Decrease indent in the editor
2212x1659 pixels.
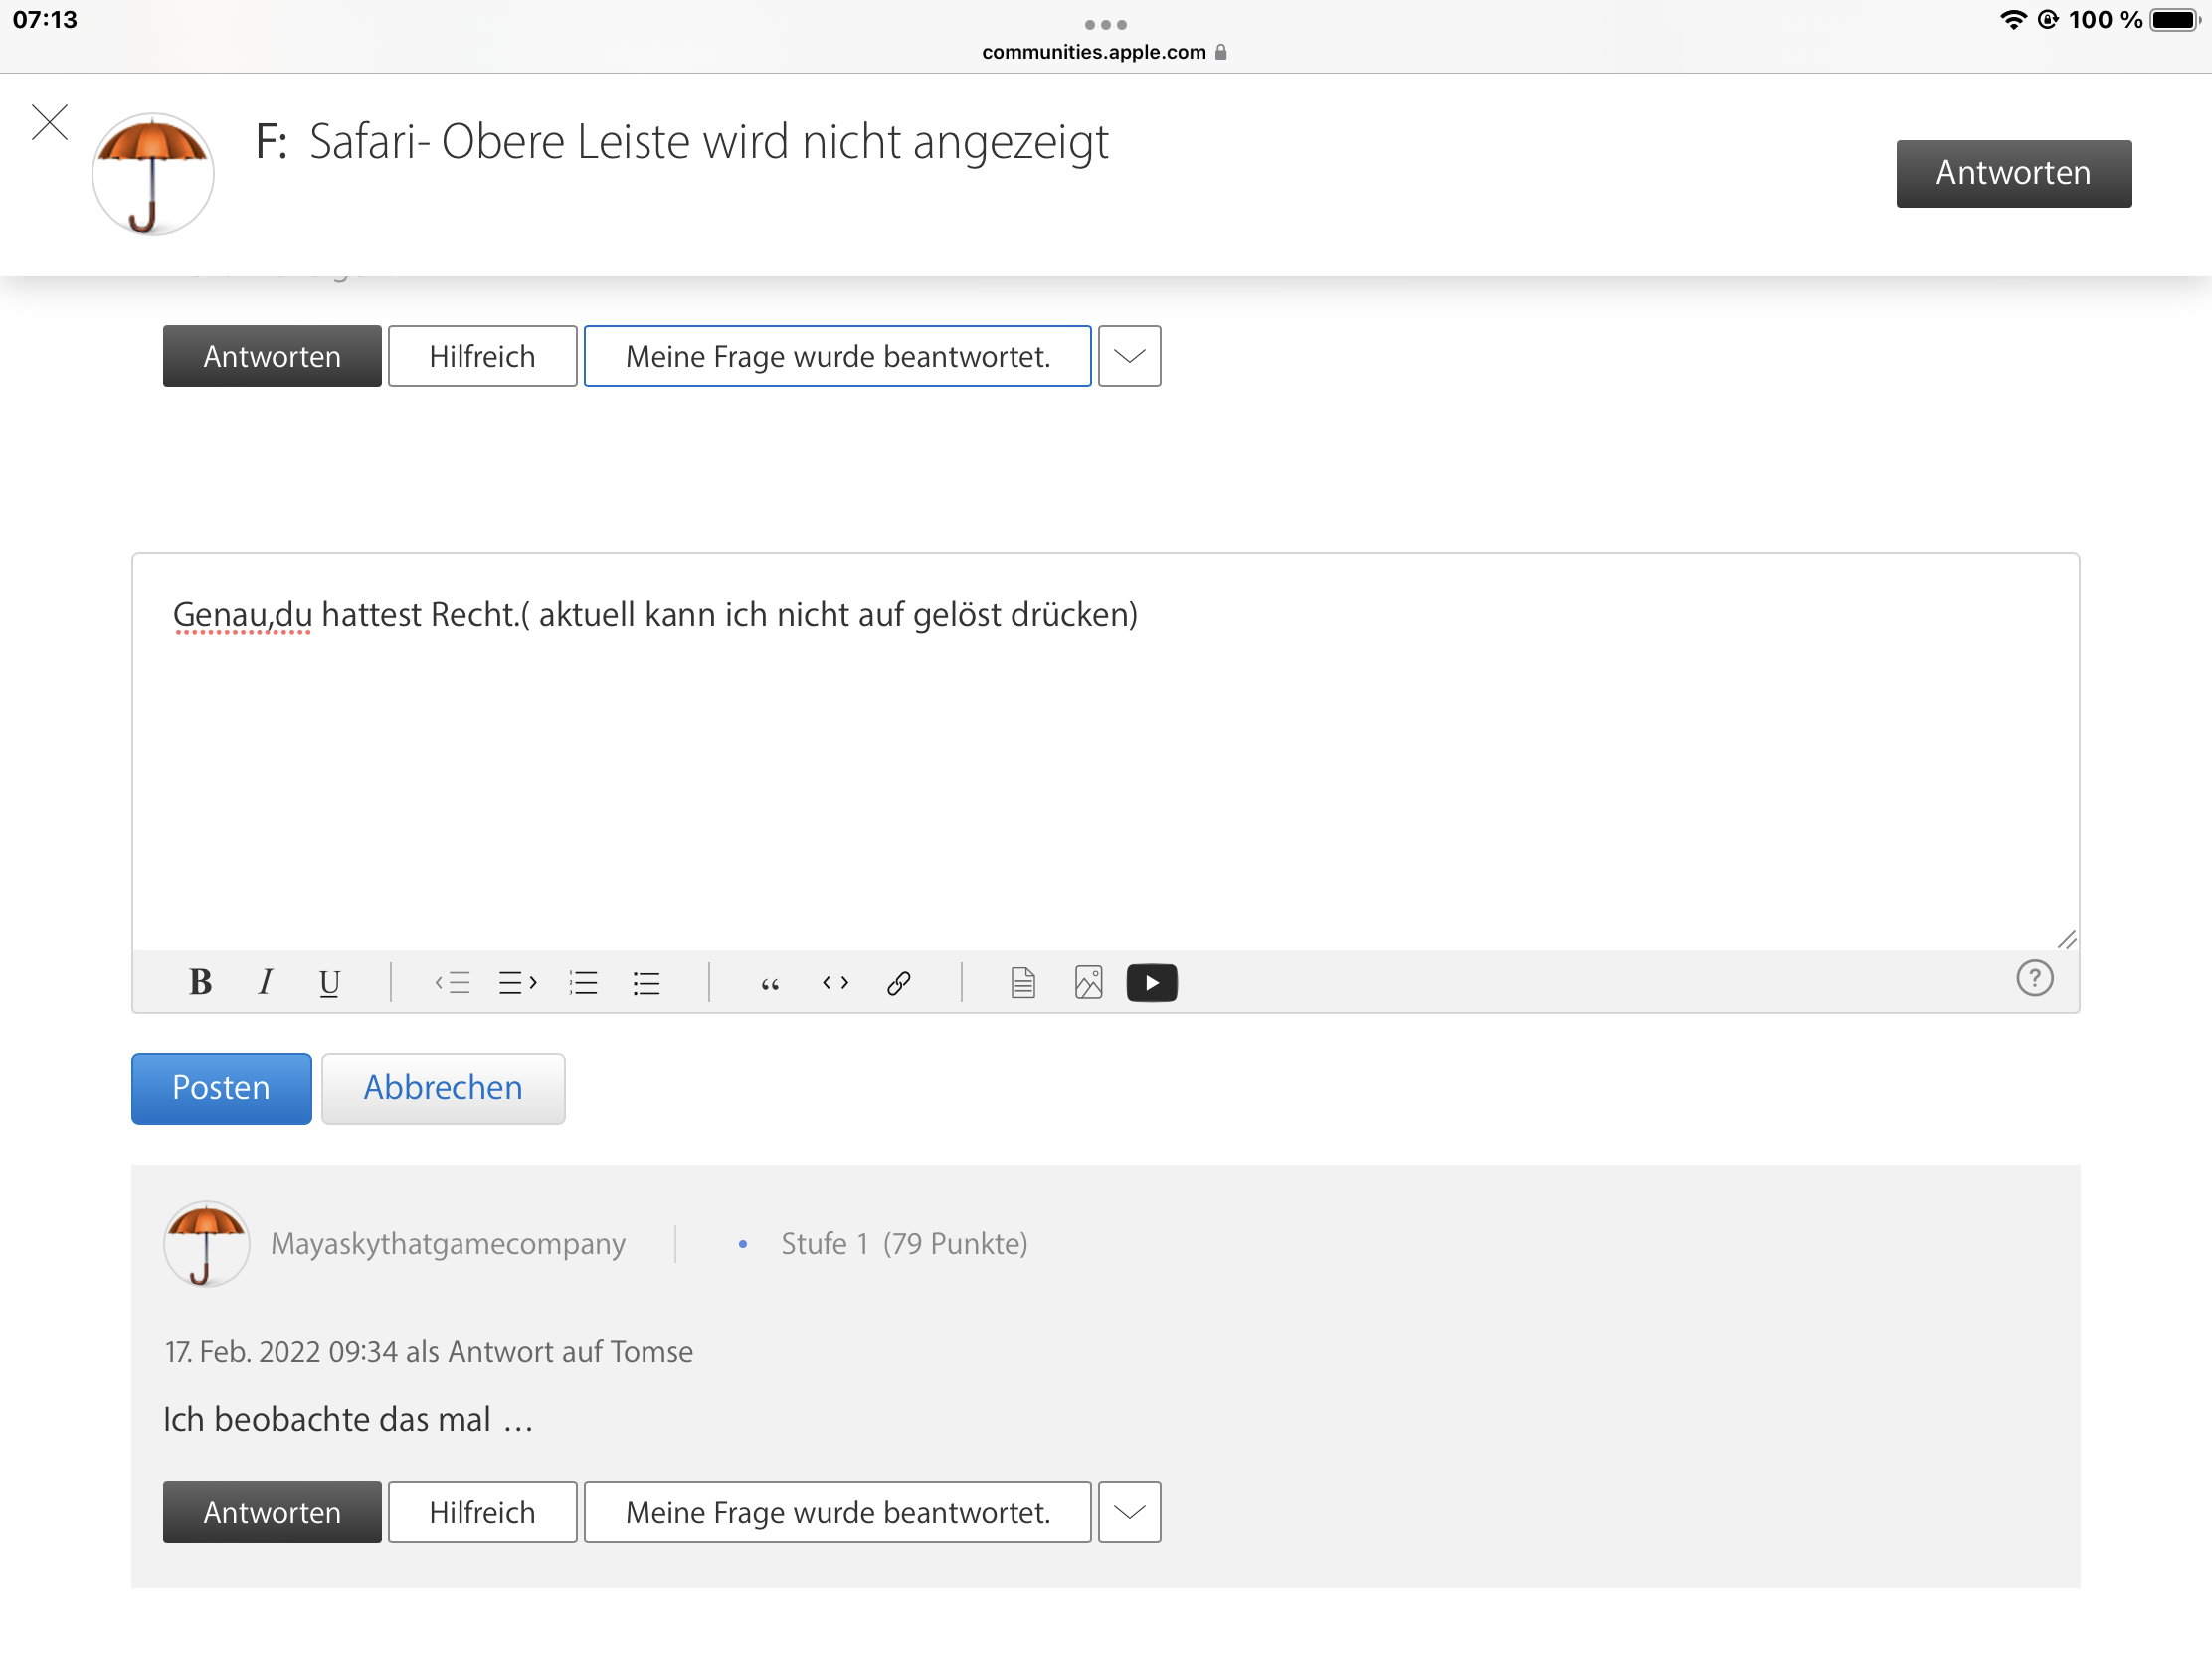(x=453, y=982)
